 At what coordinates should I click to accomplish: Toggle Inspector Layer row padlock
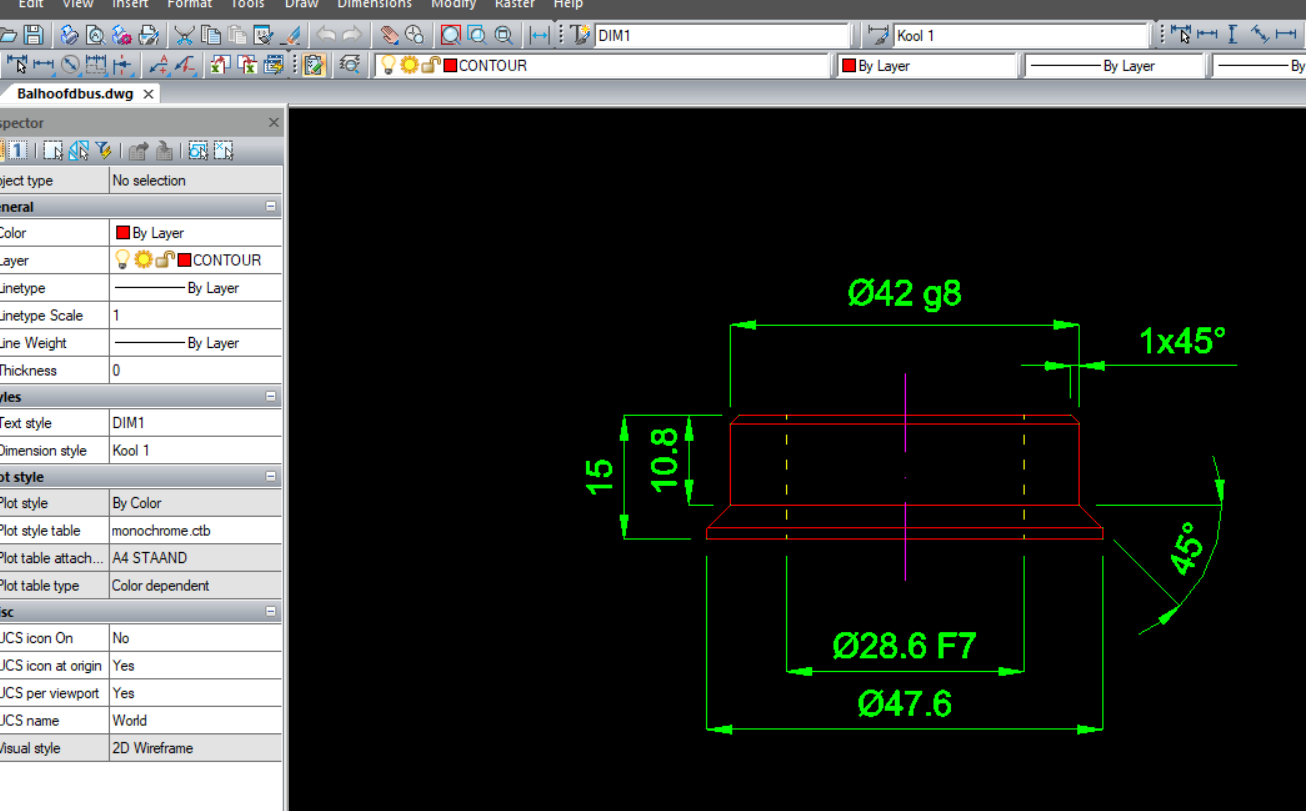pos(164,260)
